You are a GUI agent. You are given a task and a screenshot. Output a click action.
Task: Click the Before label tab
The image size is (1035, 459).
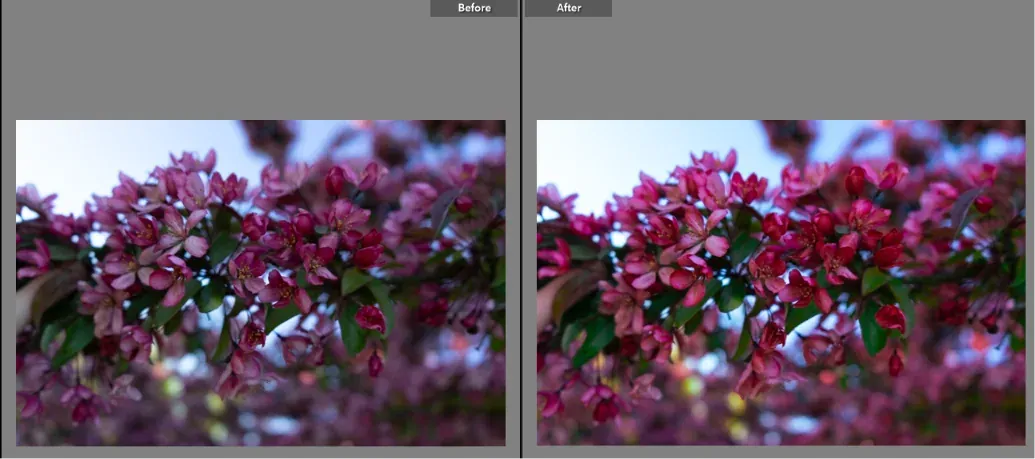pyautogui.click(x=474, y=8)
